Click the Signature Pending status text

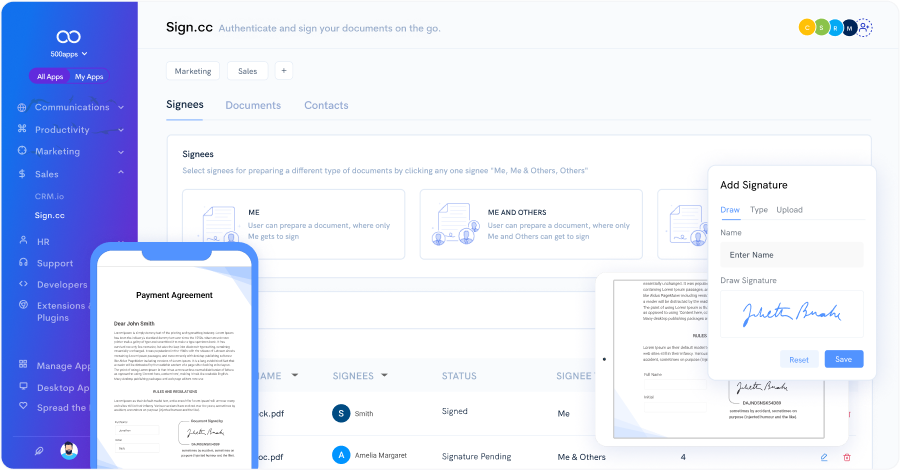[x=476, y=457]
